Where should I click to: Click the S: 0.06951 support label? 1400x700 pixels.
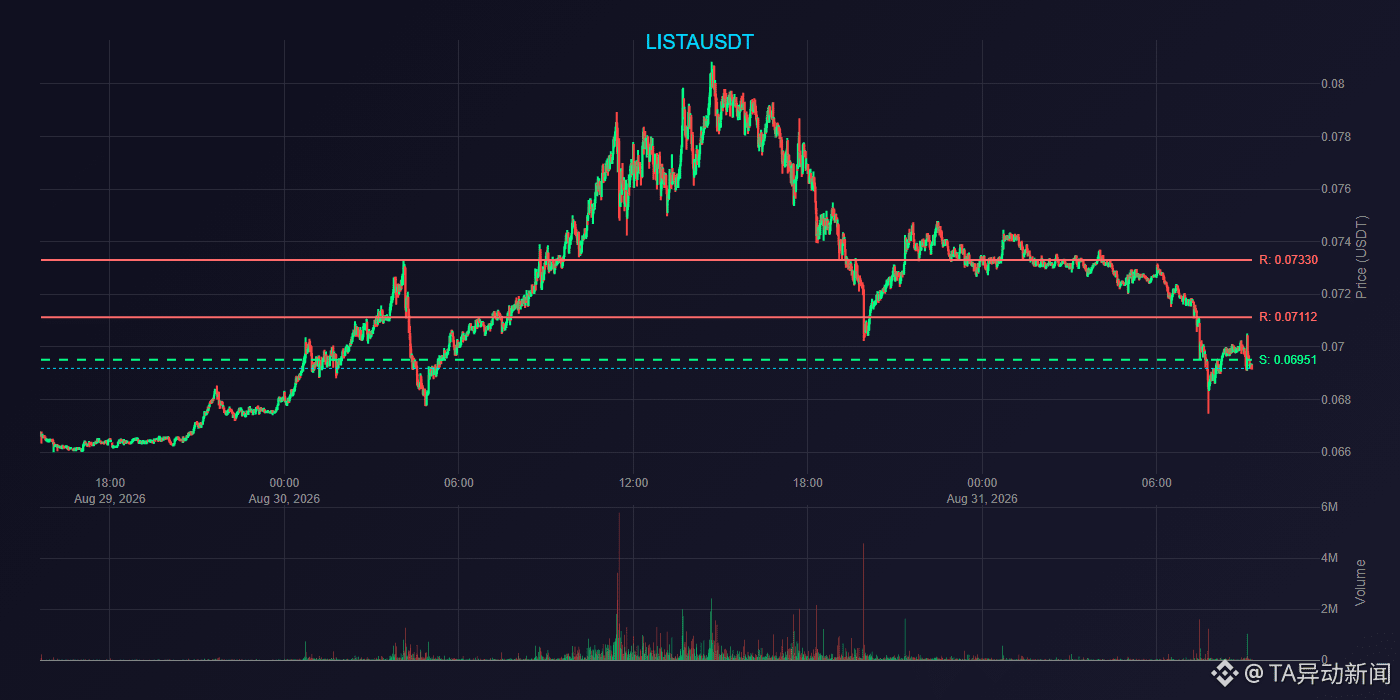click(1288, 360)
